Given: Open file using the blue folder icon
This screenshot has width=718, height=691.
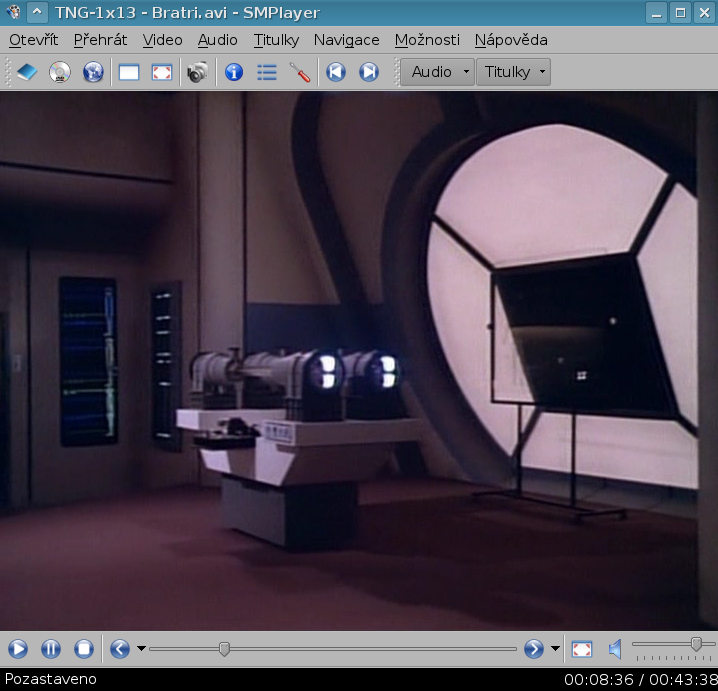Looking at the screenshot, I should pos(27,72).
